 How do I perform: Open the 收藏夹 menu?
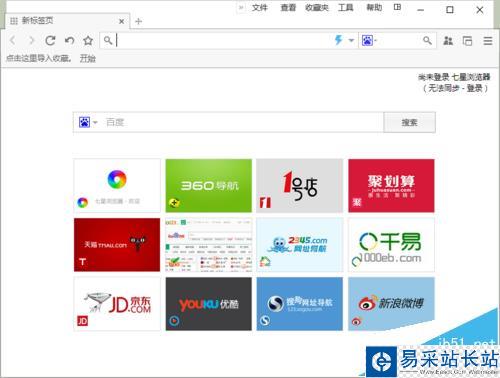pyautogui.click(x=317, y=8)
